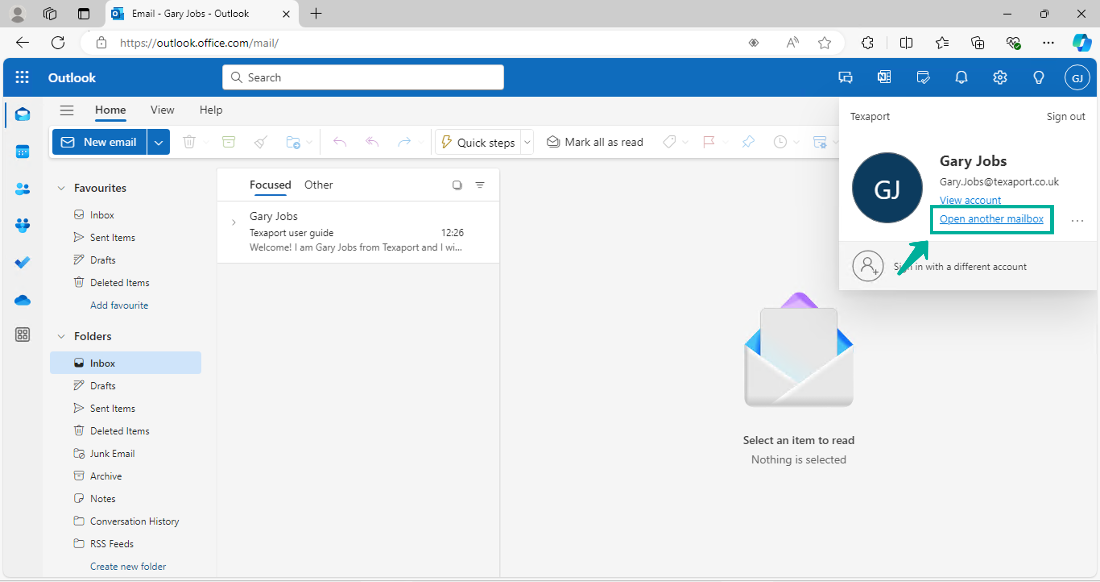This screenshot has width=1100, height=582.
Task: Click Sign out in the account panel
Action: (x=1065, y=116)
